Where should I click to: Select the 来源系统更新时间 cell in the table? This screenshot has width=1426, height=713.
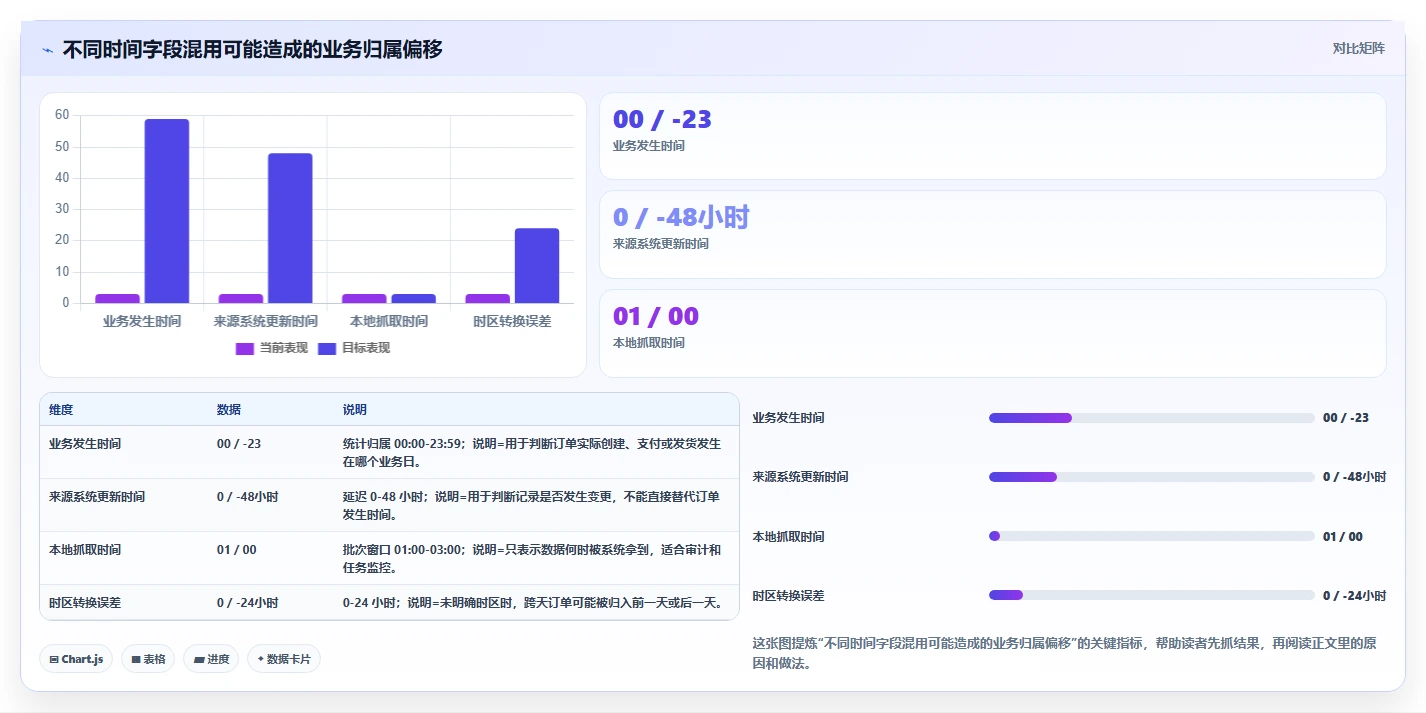coord(97,496)
